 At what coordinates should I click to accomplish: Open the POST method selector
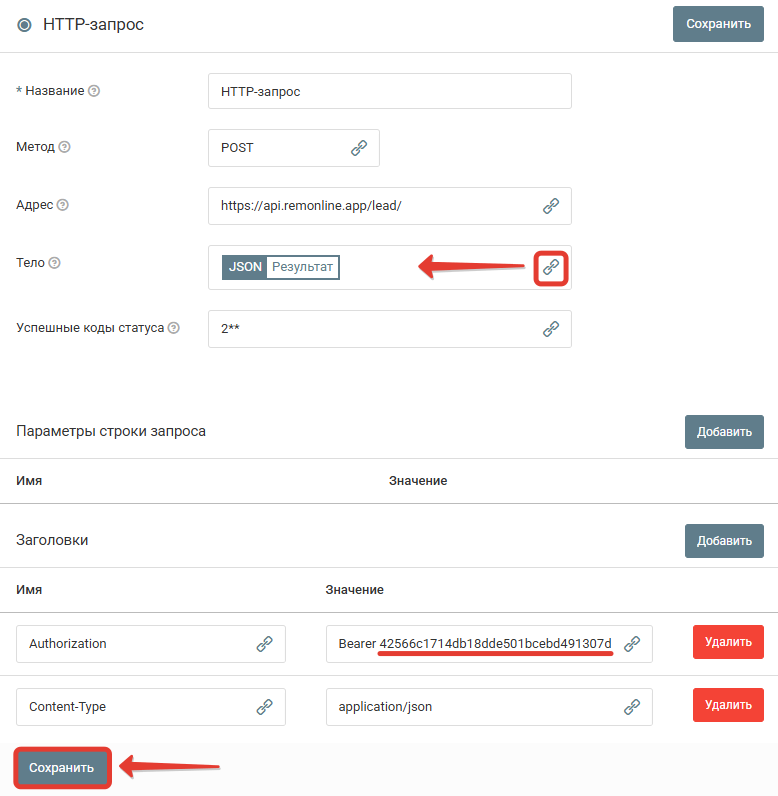pyautogui.click(x=293, y=148)
